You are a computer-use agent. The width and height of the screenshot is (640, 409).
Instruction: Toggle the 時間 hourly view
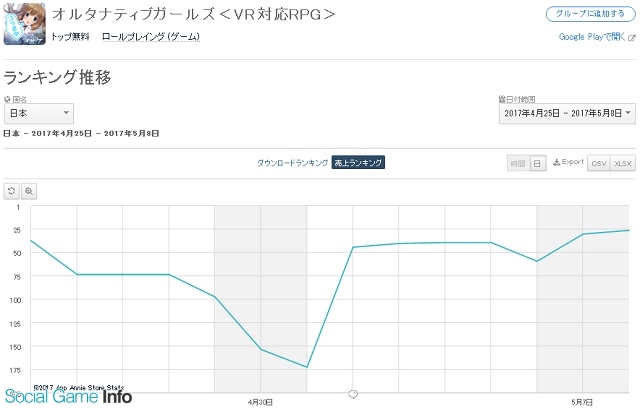tap(518, 163)
